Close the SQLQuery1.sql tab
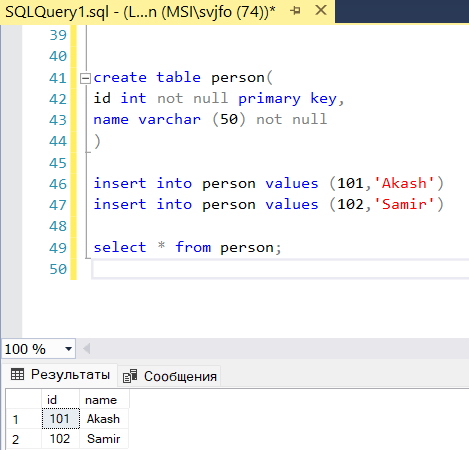 [321, 11]
